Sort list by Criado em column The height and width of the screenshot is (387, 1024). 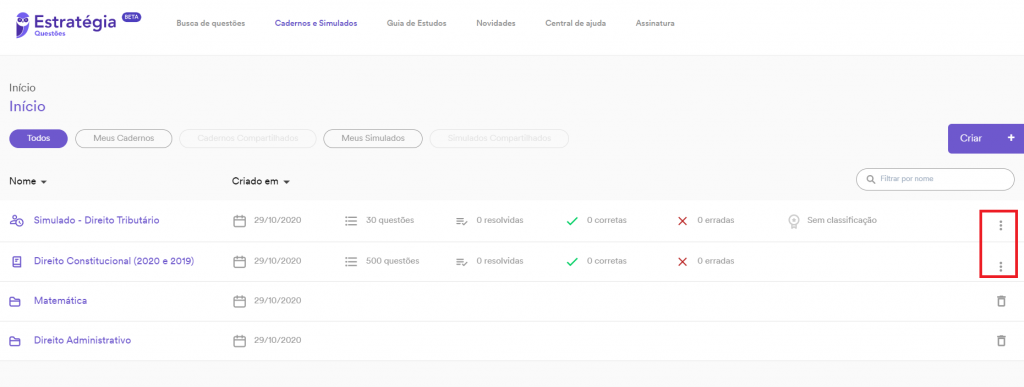click(261, 181)
